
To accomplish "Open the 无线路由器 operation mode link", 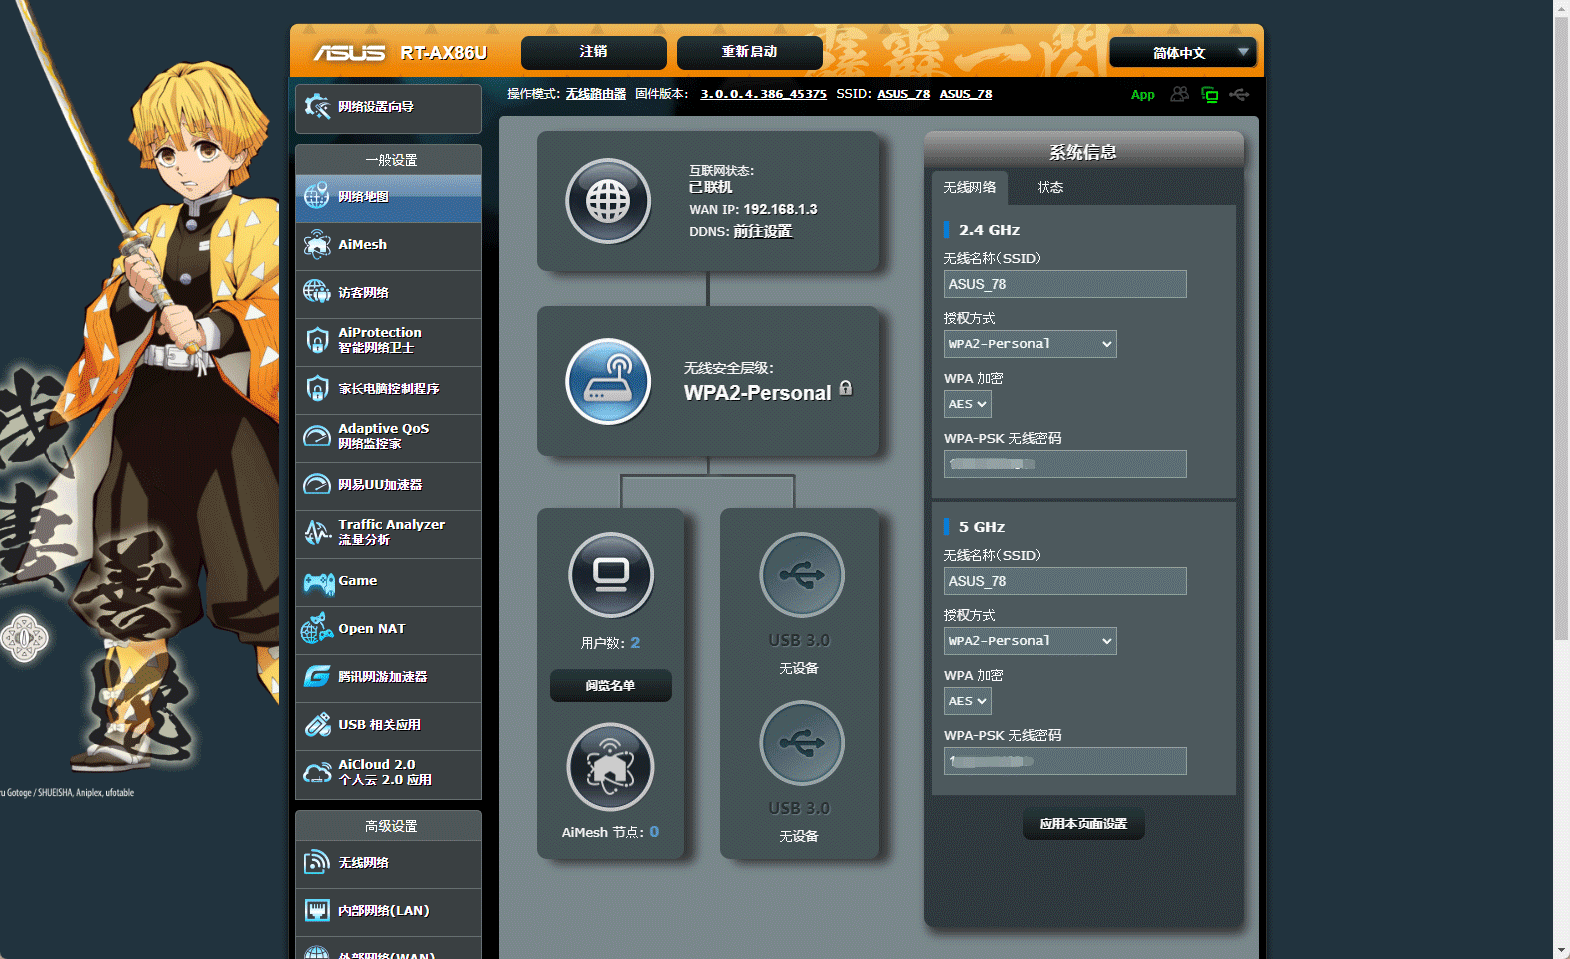I will pos(596,94).
